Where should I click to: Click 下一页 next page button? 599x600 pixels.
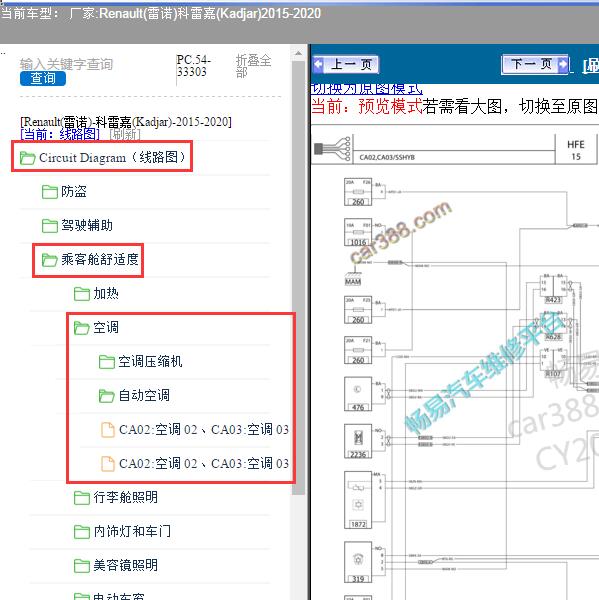point(535,64)
